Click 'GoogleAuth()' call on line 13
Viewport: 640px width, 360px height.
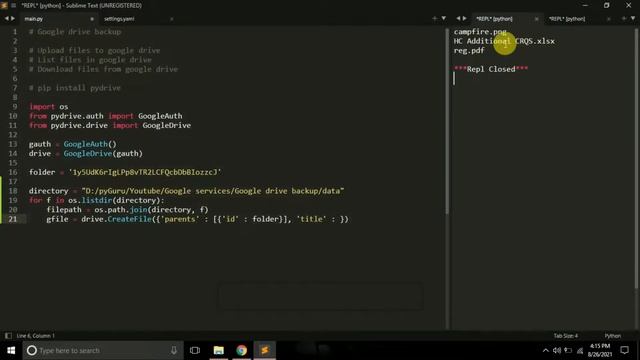click(90, 144)
